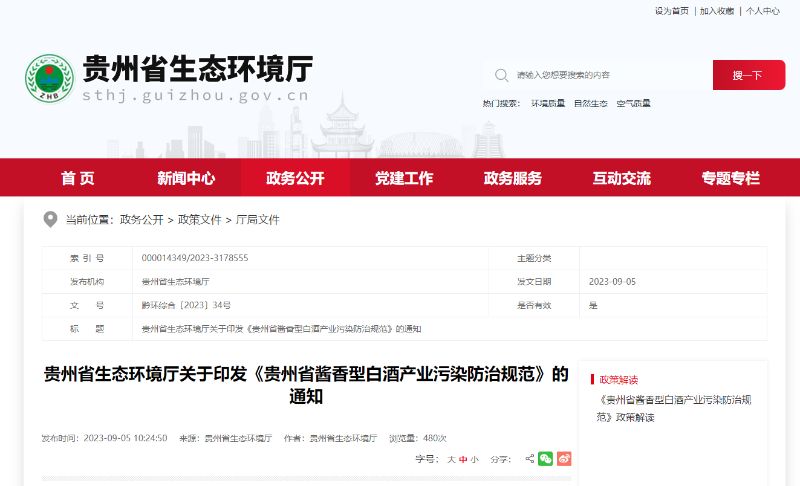Click 政策文件 in the breadcrumb
The image size is (800, 486).
point(200,220)
